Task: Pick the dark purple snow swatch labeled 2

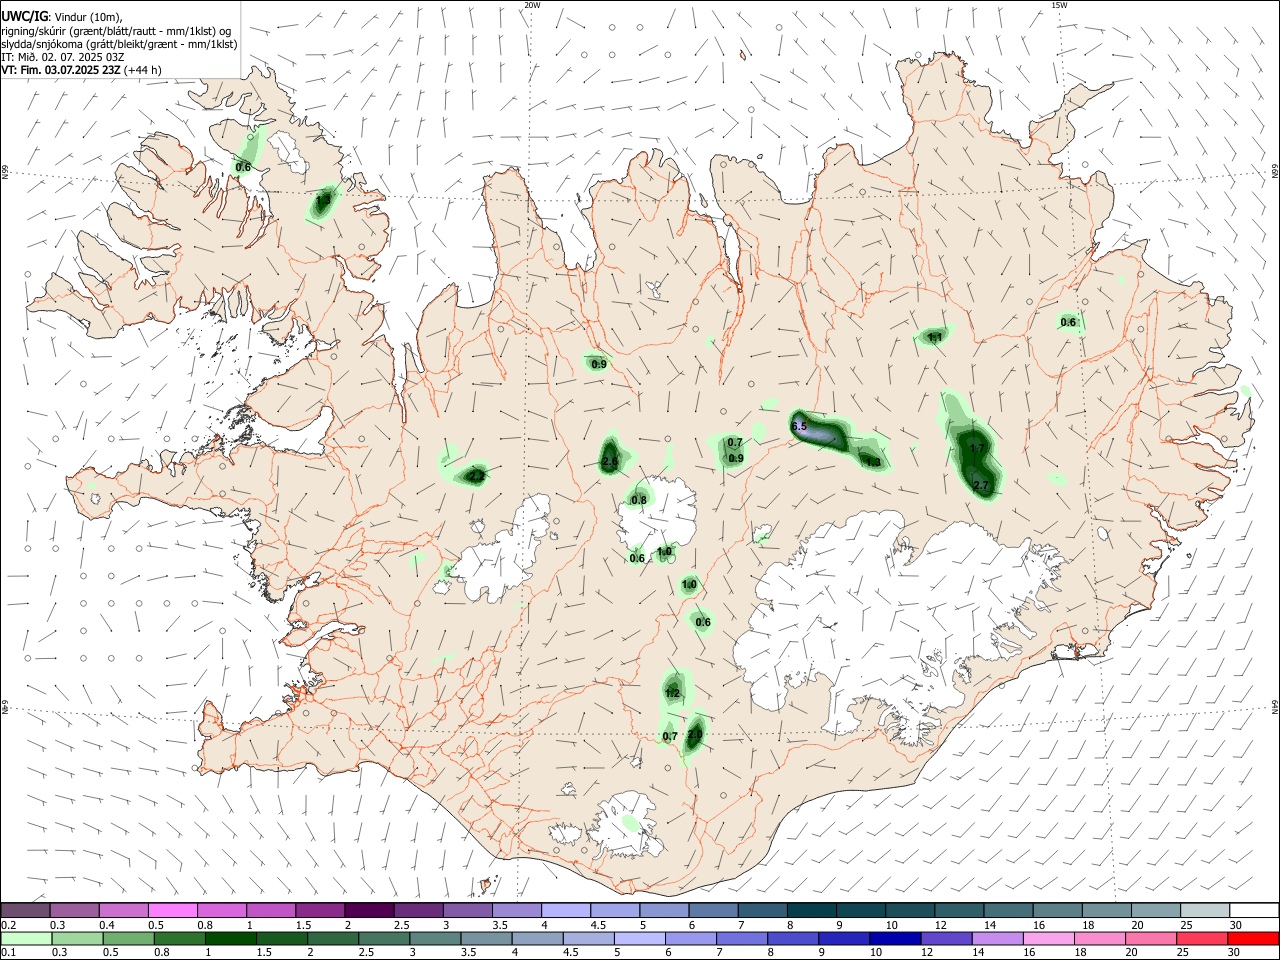Action: (x=369, y=910)
